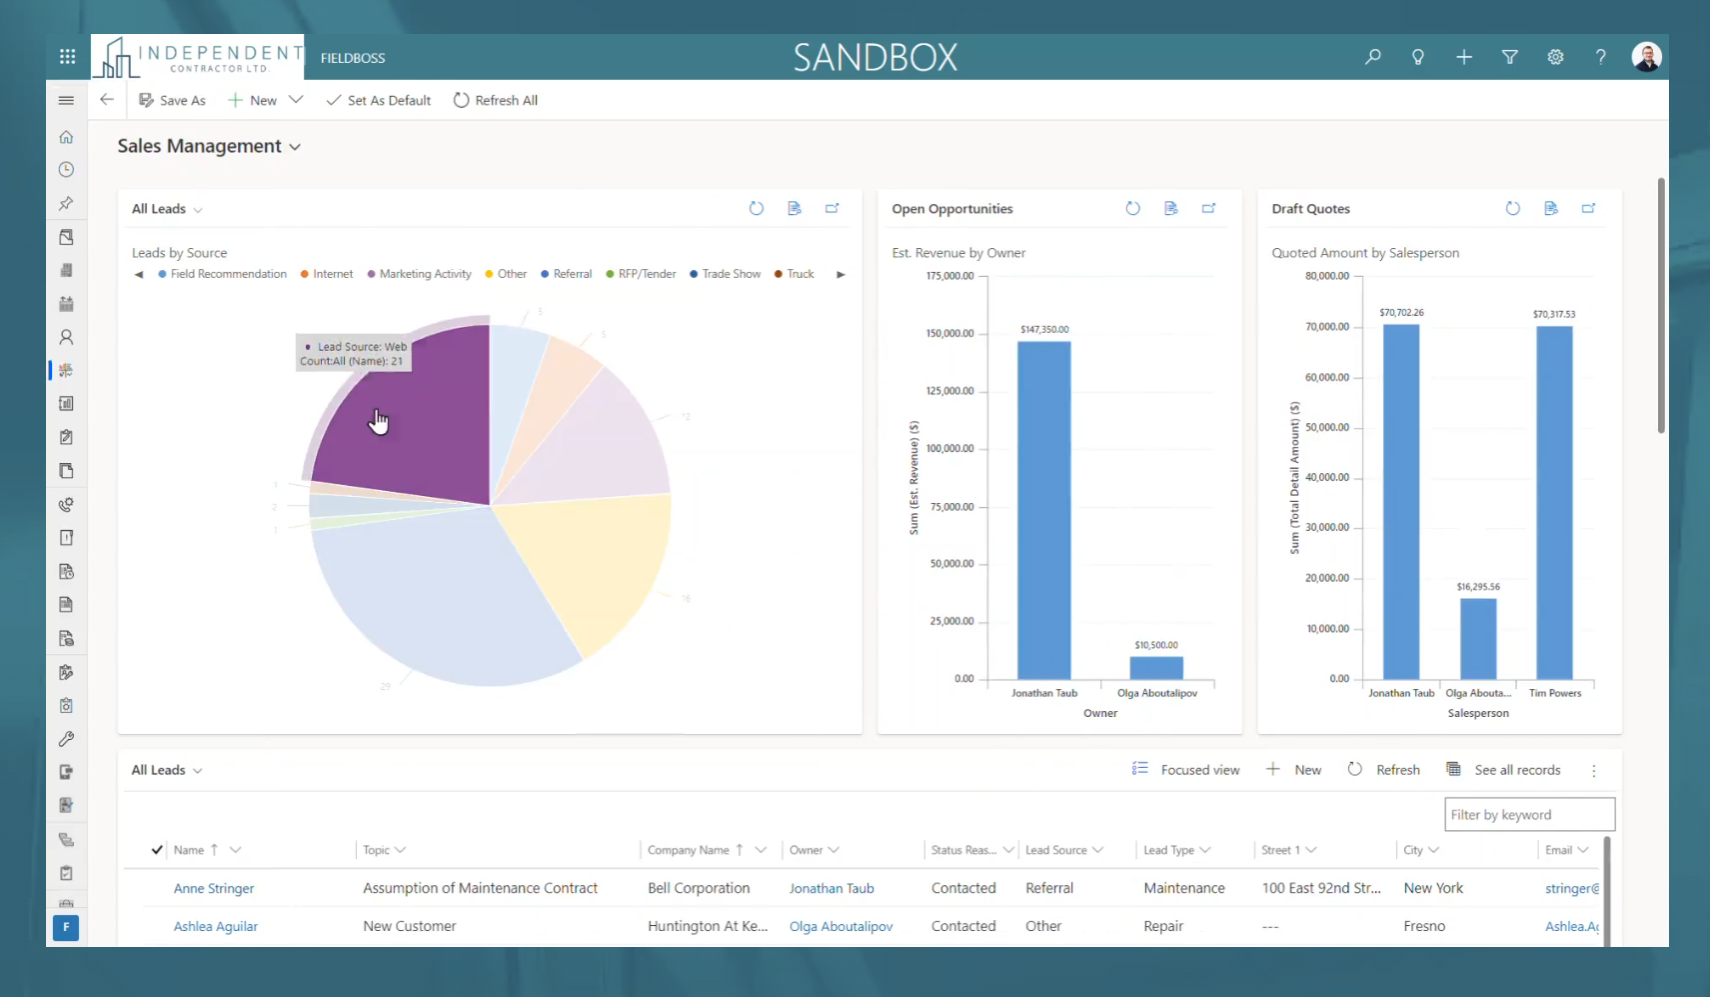Click the Filter by keyword field

click(1528, 815)
